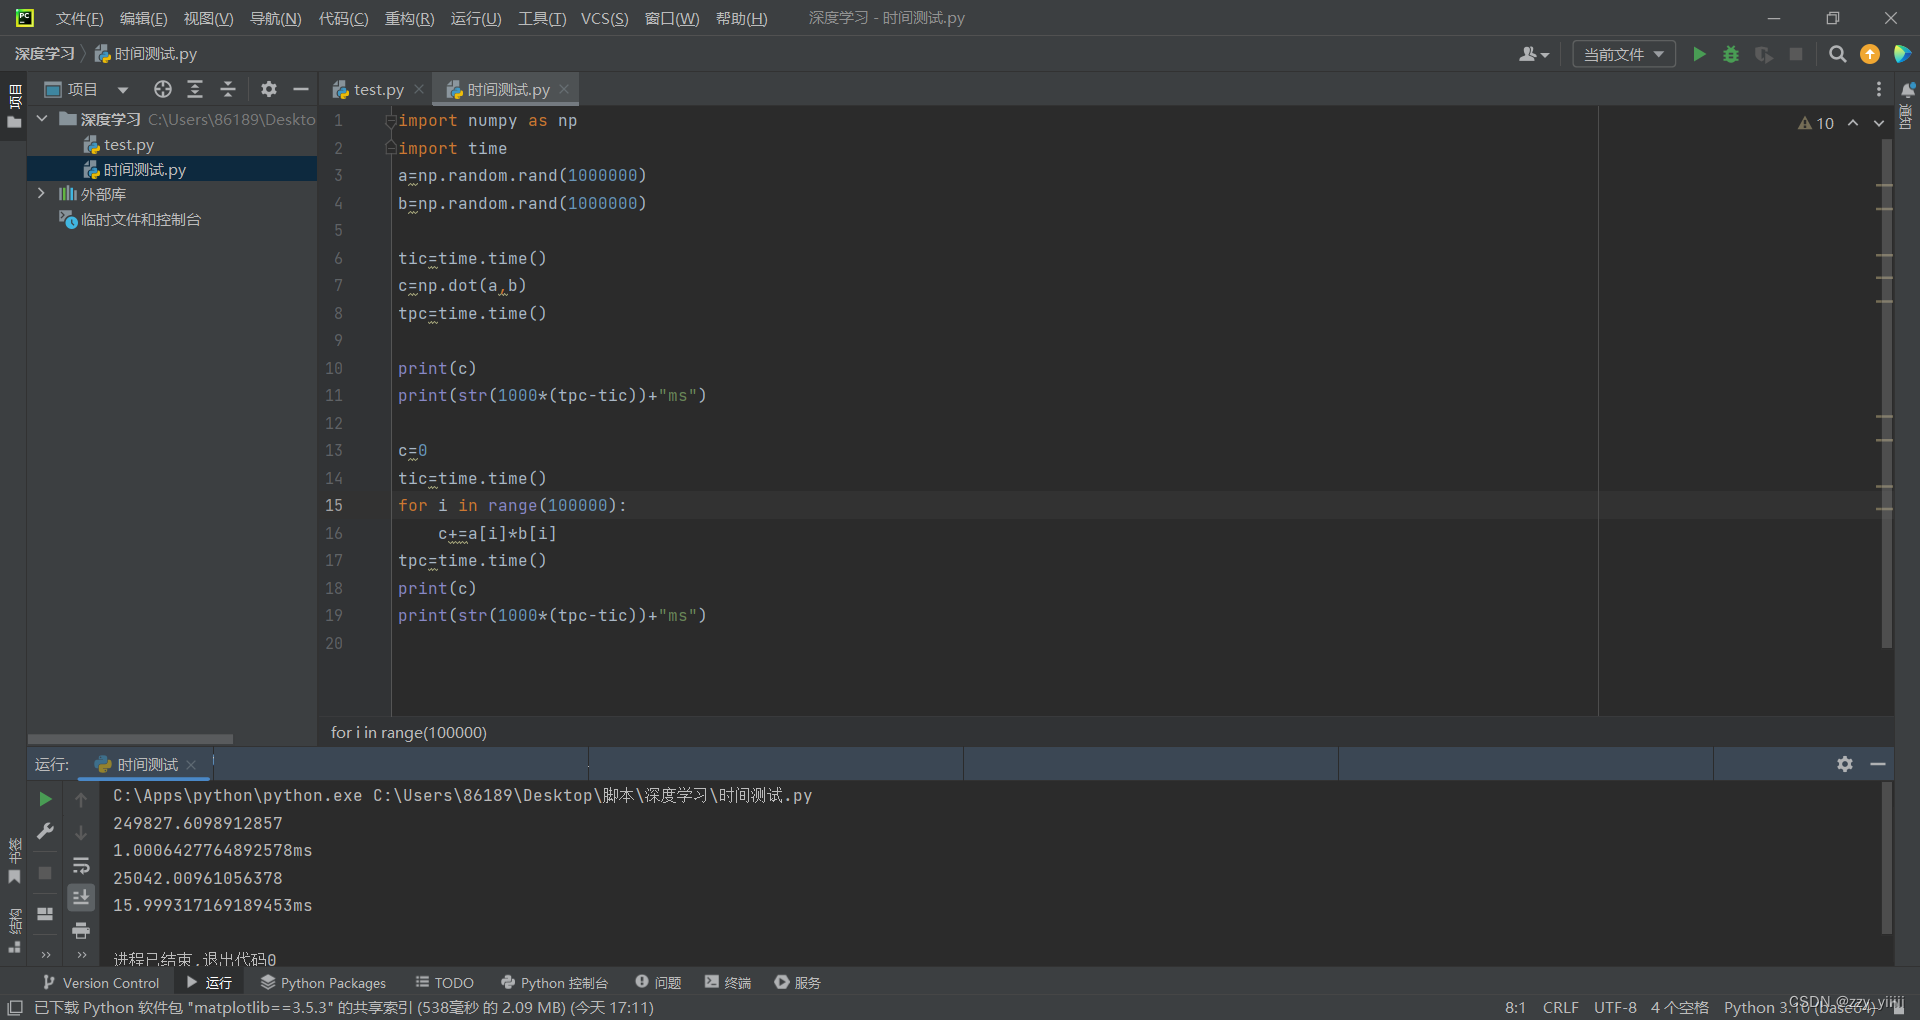
Task: Expand the 外部库 node
Action: (x=41, y=193)
